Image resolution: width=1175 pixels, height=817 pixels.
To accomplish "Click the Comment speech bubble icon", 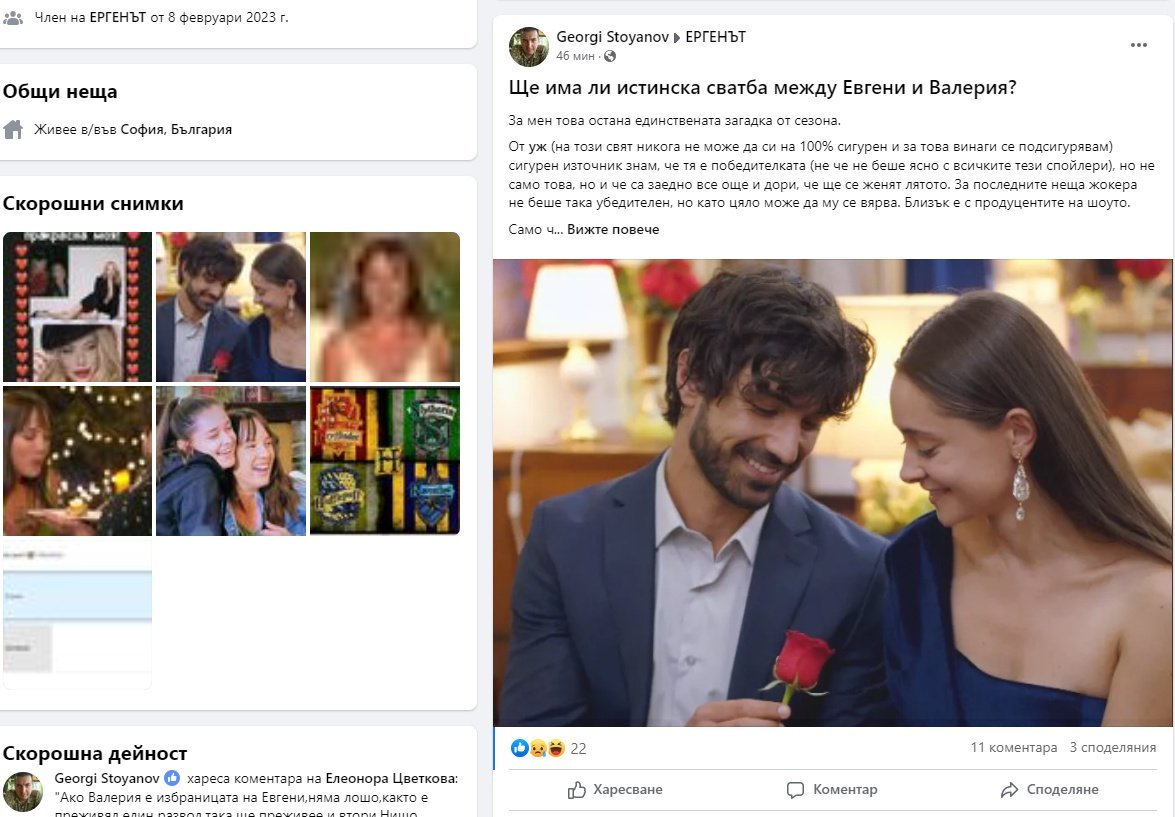I will coord(795,790).
